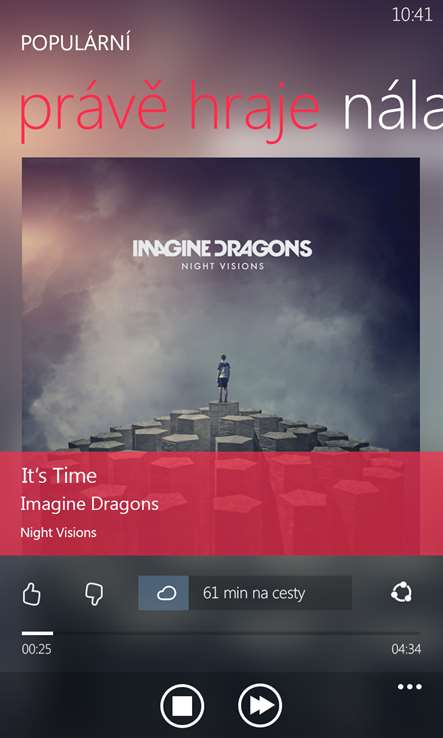
Task: Tap the song title 'It's Time'
Action: (x=59, y=476)
